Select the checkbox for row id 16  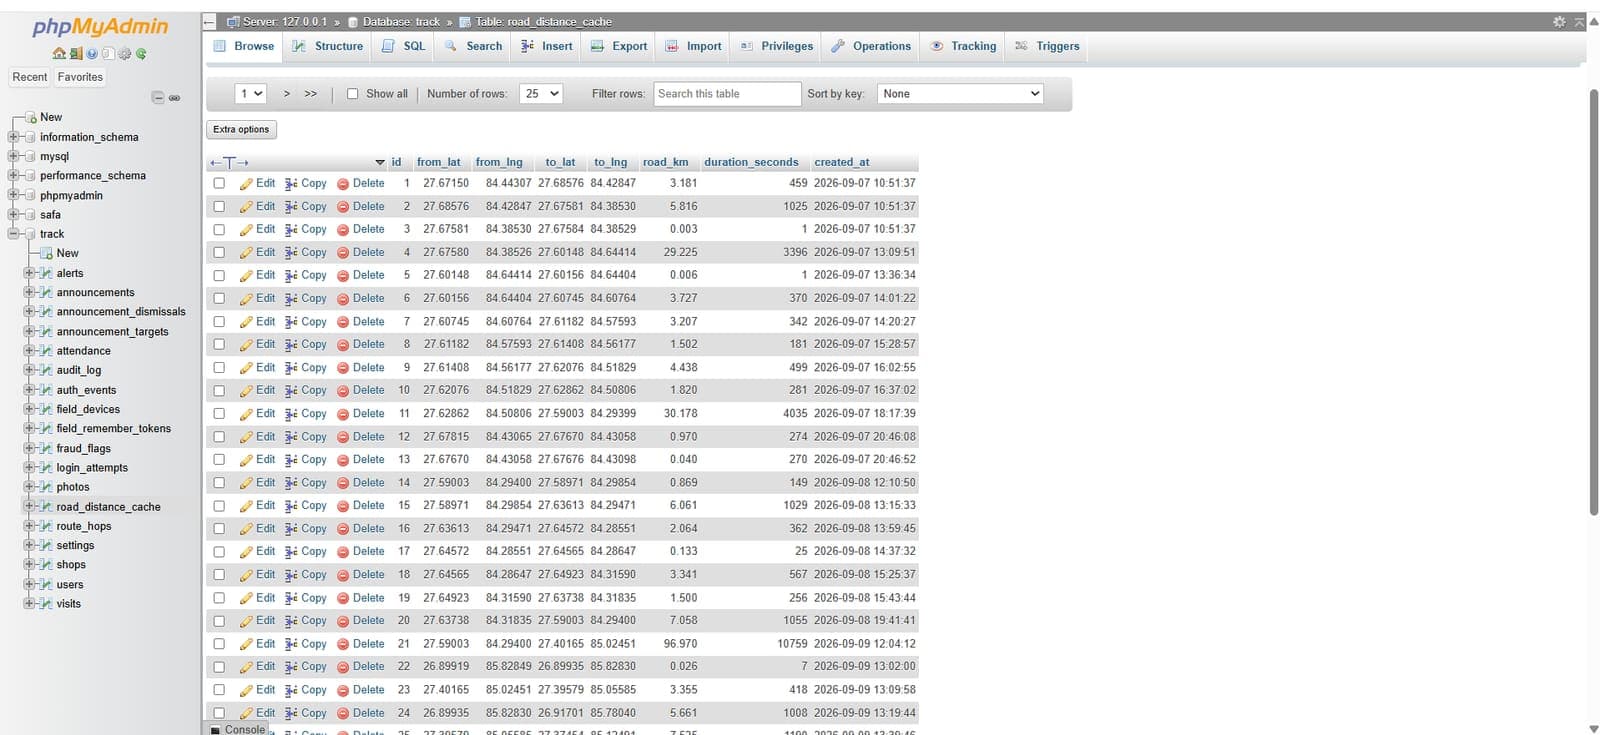[219, 529]
